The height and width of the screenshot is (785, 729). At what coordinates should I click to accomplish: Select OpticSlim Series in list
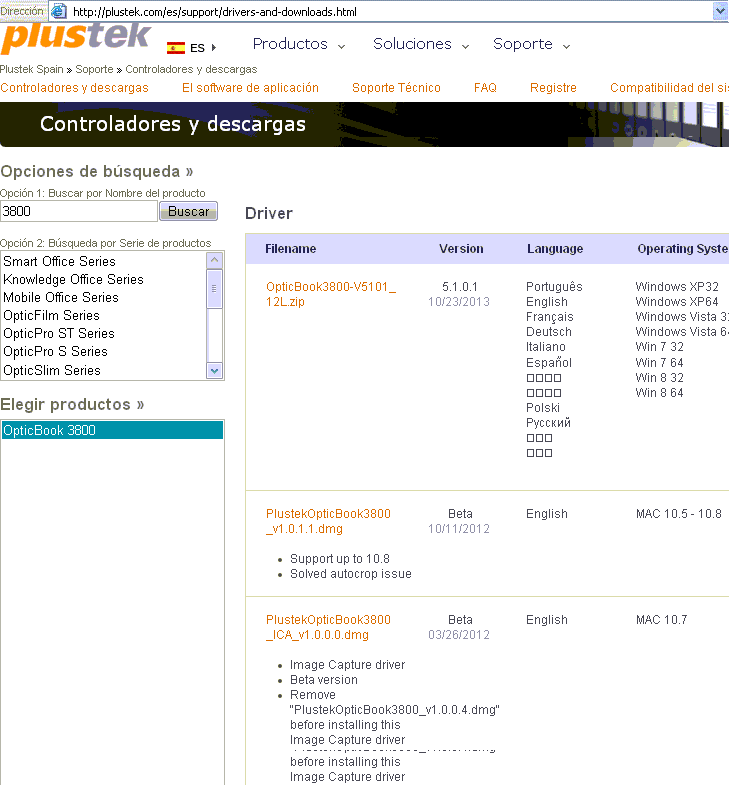point(104,370)
